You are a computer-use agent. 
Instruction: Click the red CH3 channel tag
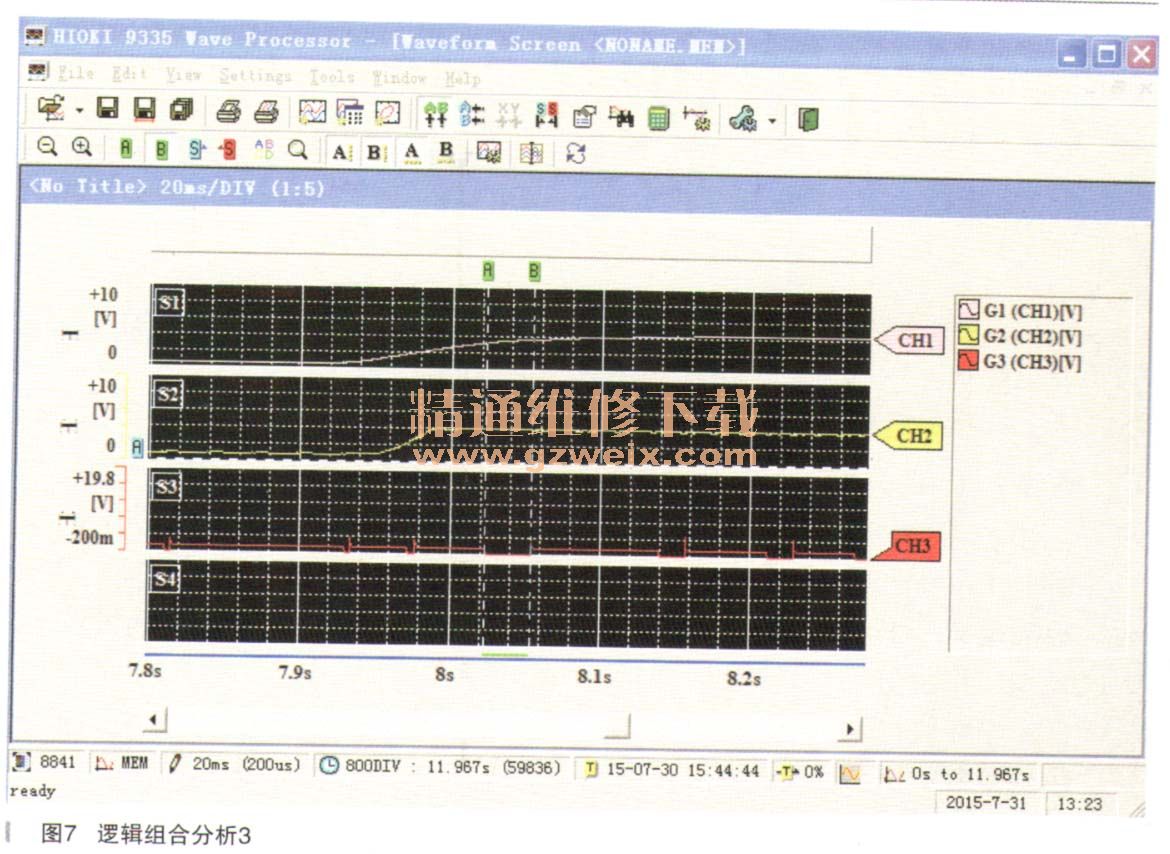click(x=906, y=546)
